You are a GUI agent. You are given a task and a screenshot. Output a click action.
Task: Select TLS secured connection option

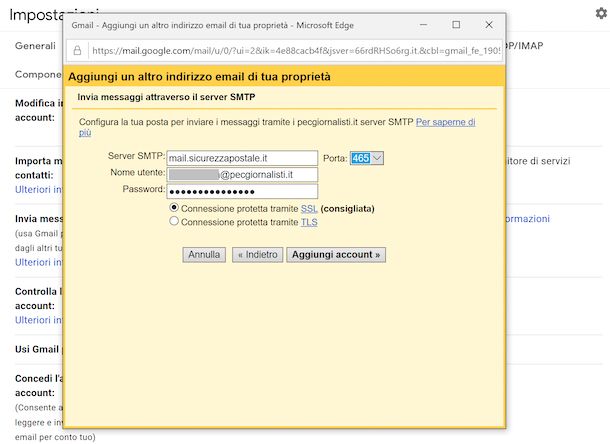coord(174,221)
